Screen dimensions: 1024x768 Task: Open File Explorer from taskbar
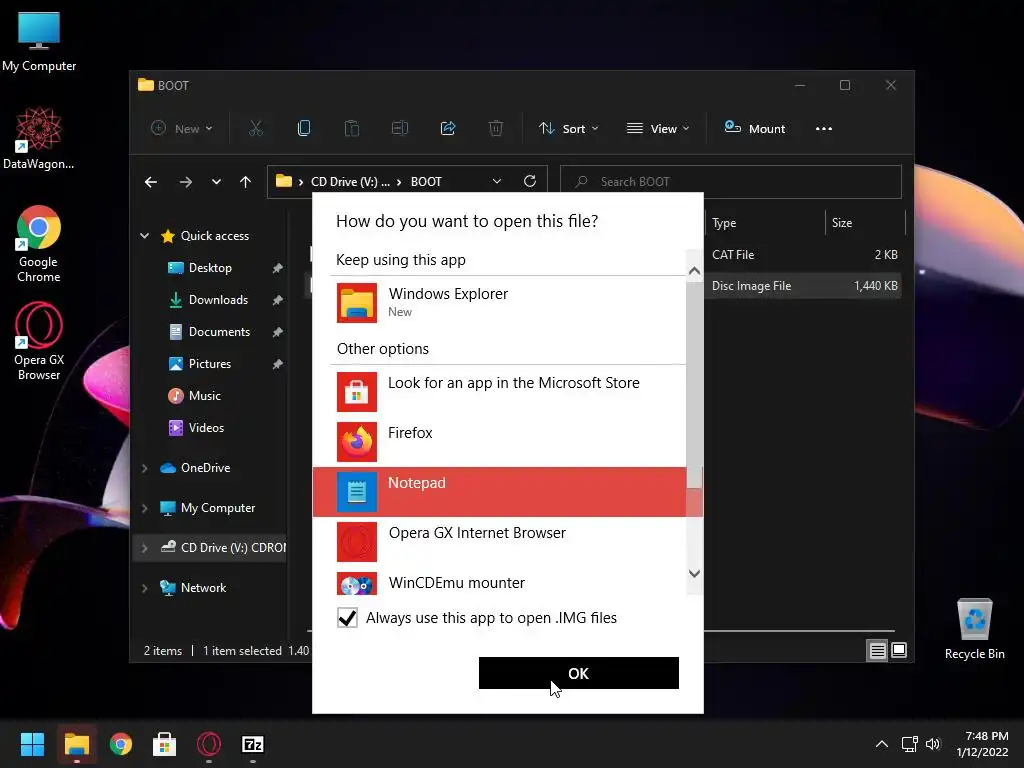(76, 744)
